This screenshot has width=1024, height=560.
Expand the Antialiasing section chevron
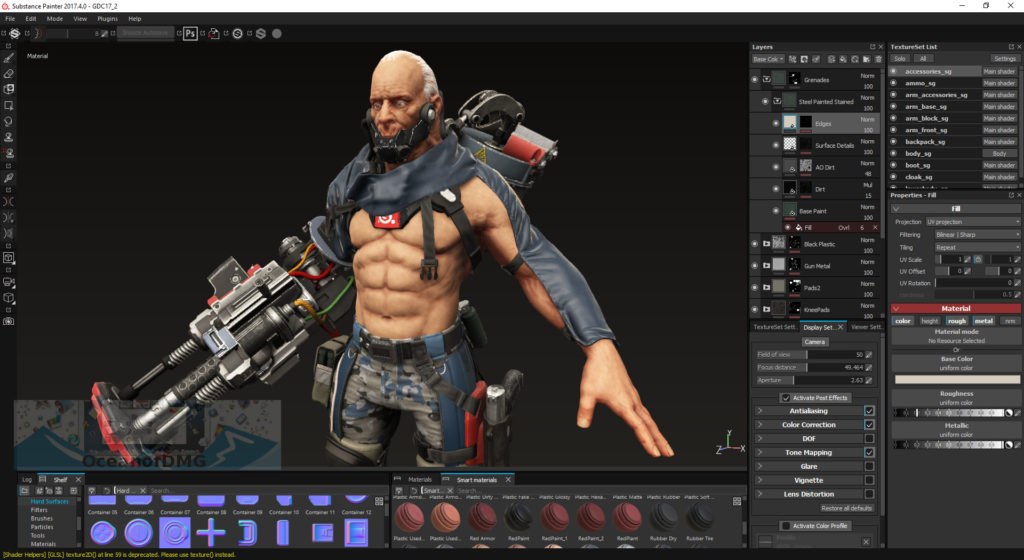[x=760, y=411]
